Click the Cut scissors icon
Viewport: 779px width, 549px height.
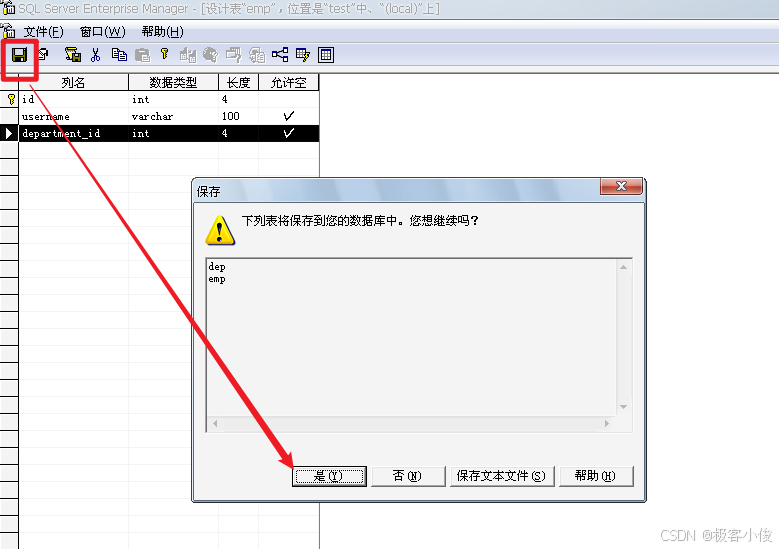(95, 55)
